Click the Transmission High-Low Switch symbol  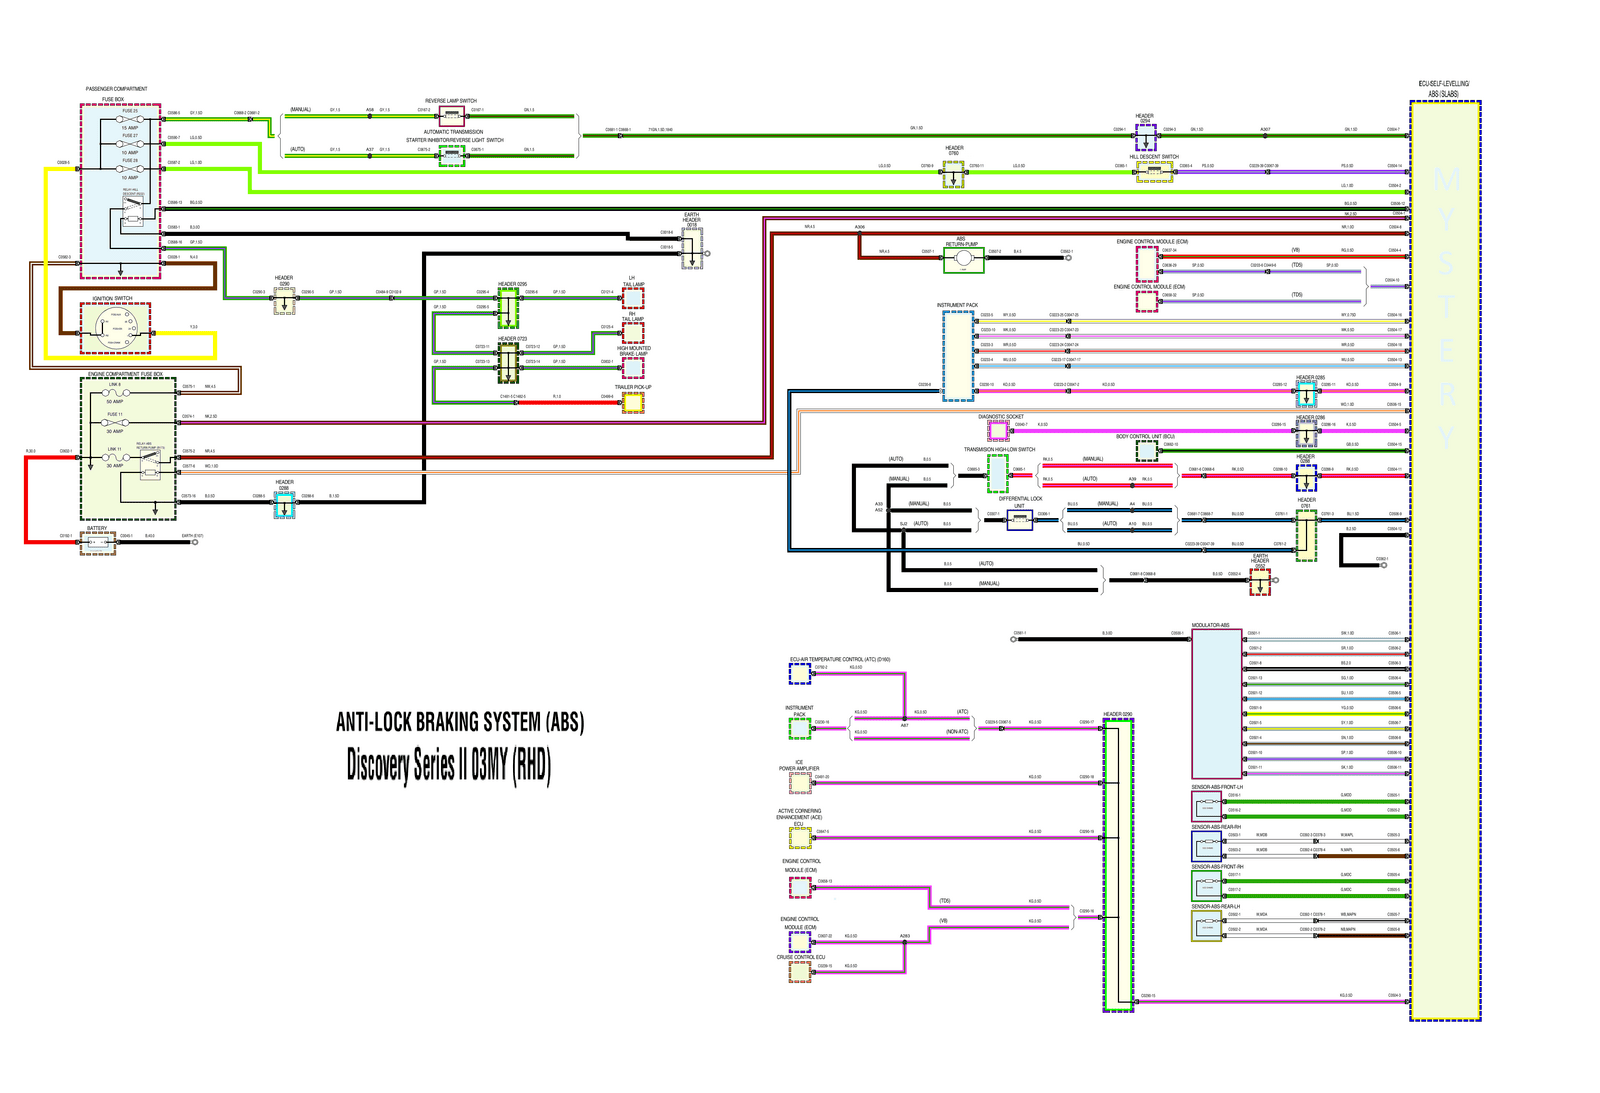[998, 473]
